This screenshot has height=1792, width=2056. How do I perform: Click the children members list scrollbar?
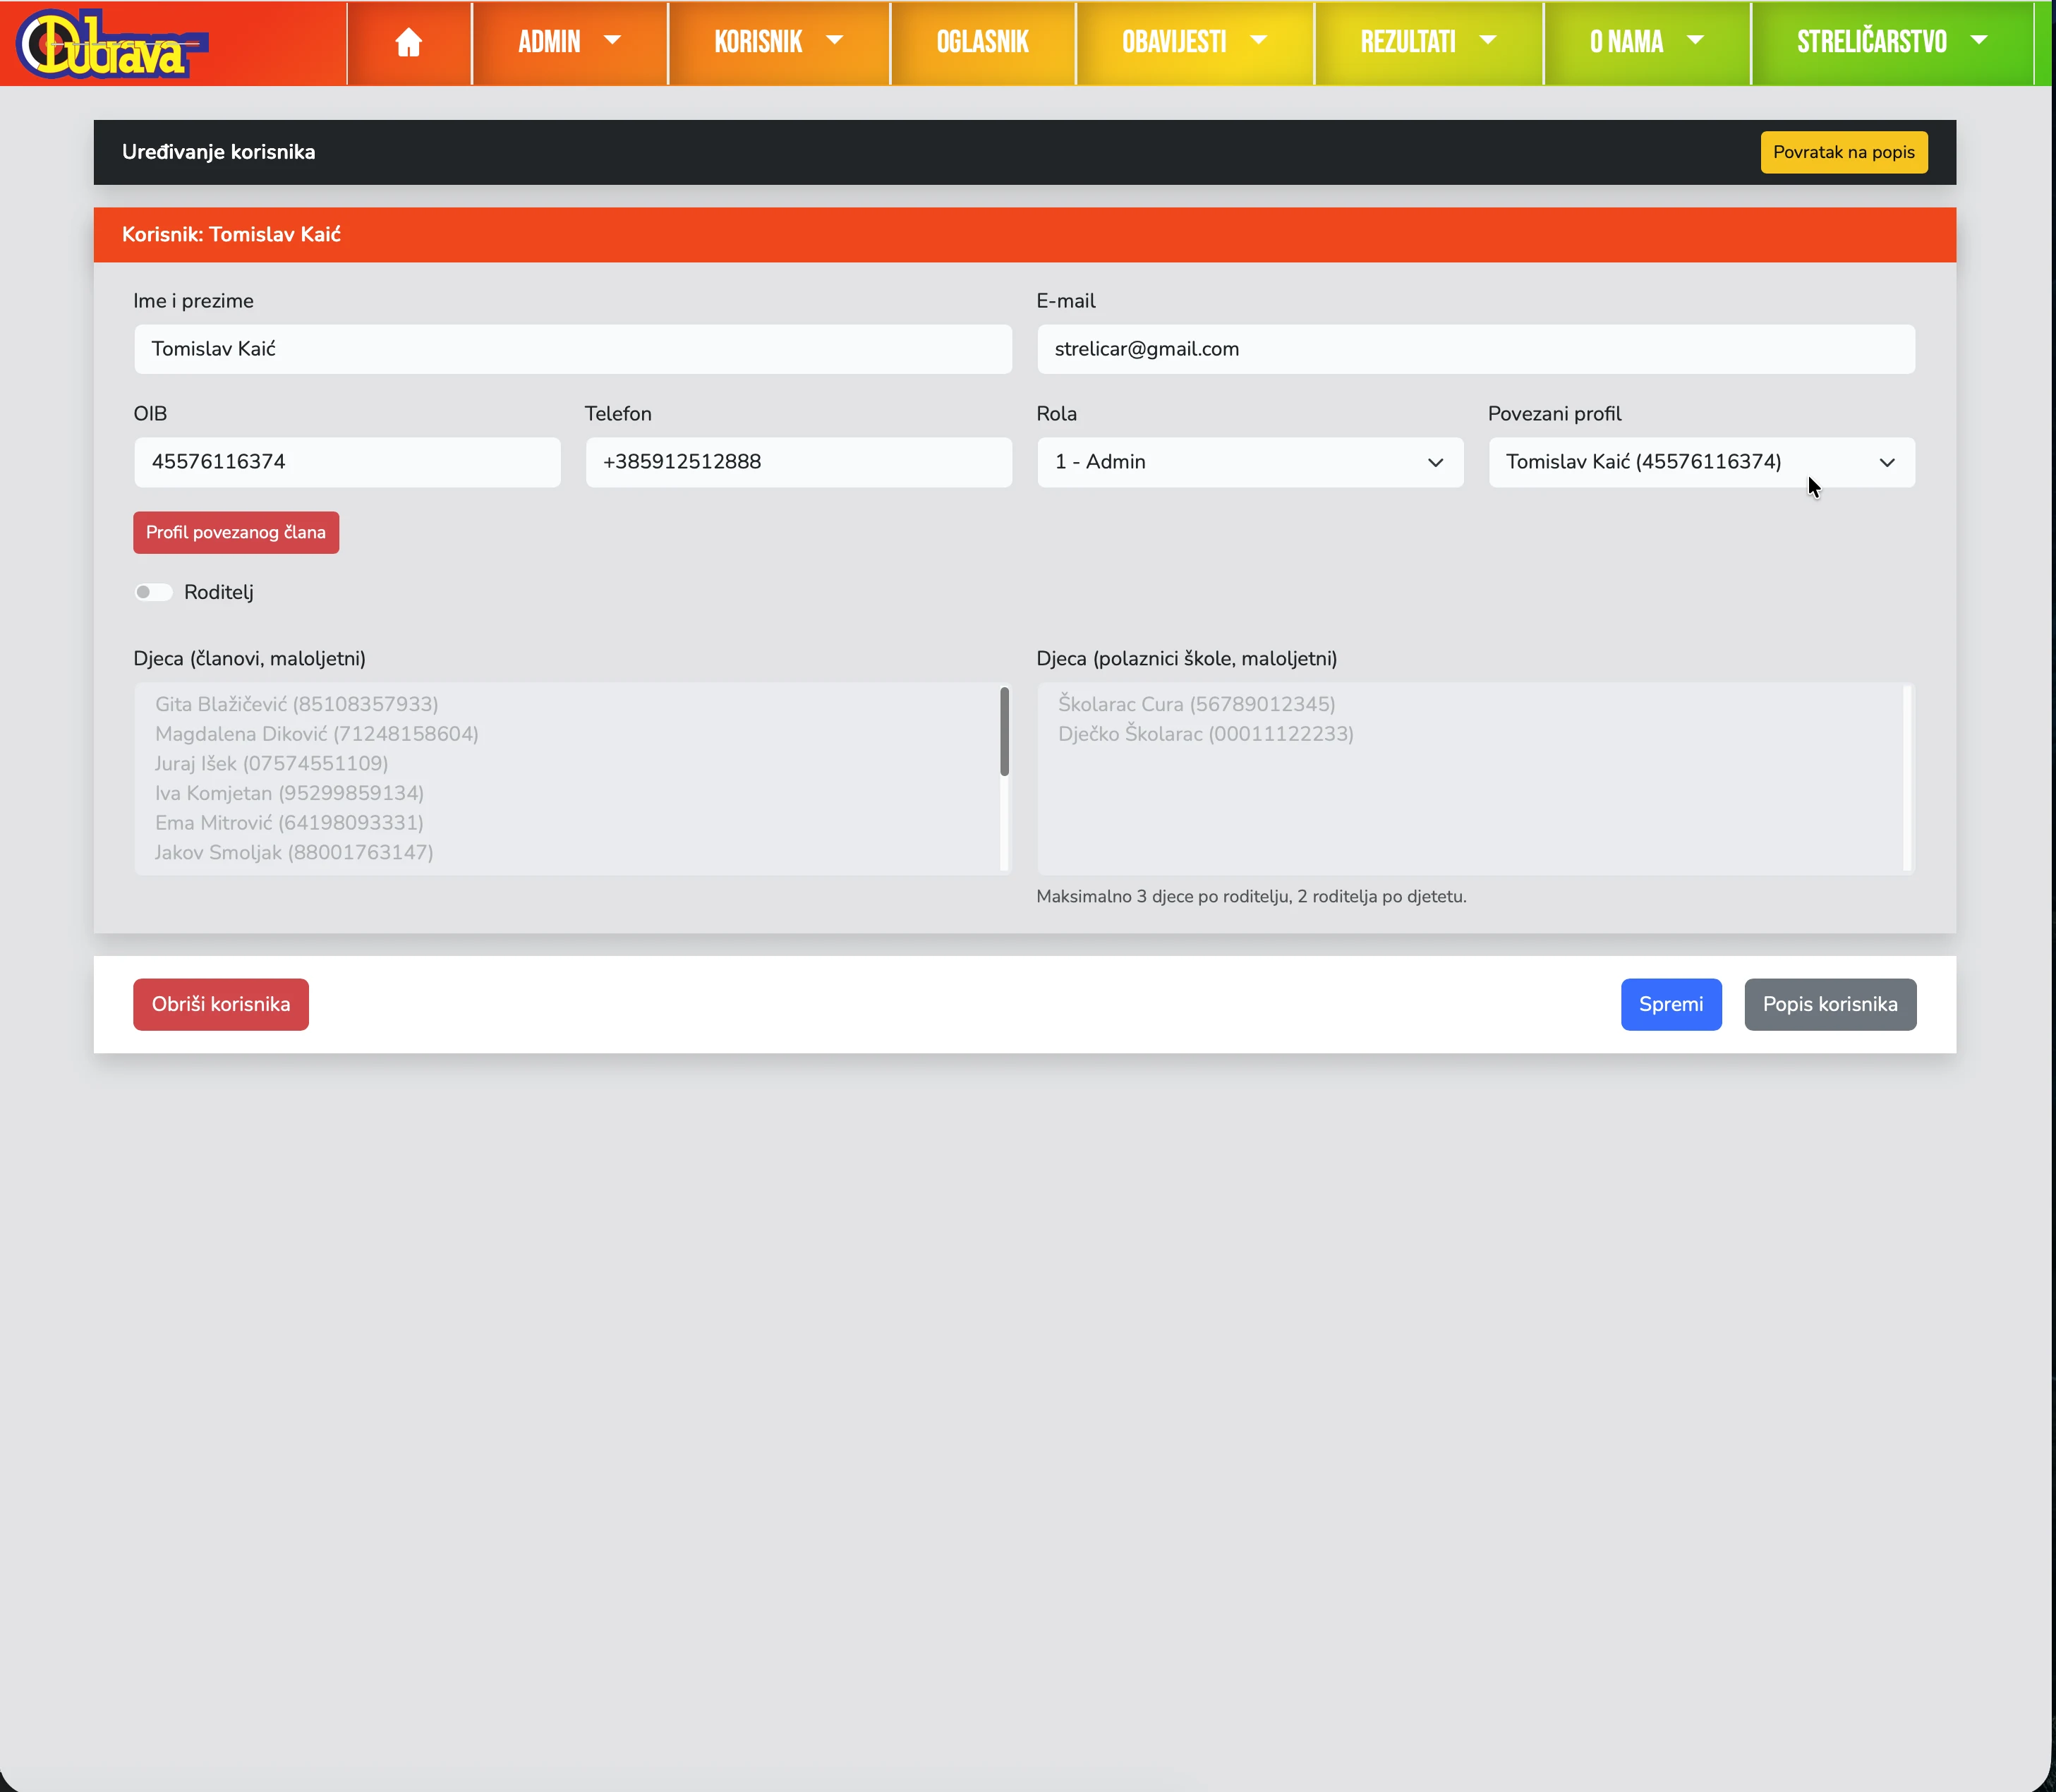[x=1004, y=732]
